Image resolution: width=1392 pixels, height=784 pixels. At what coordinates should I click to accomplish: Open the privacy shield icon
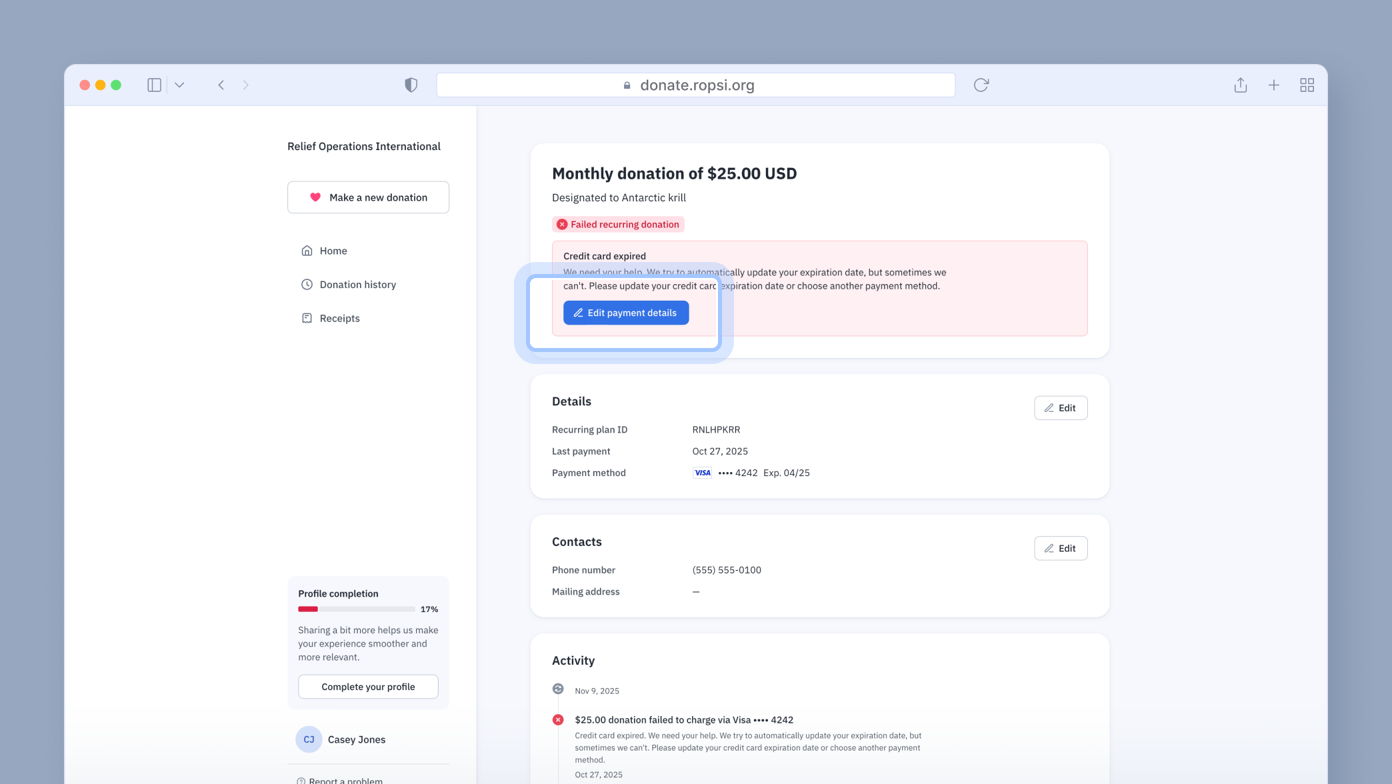pyautogui.click(x=411, y=85)
